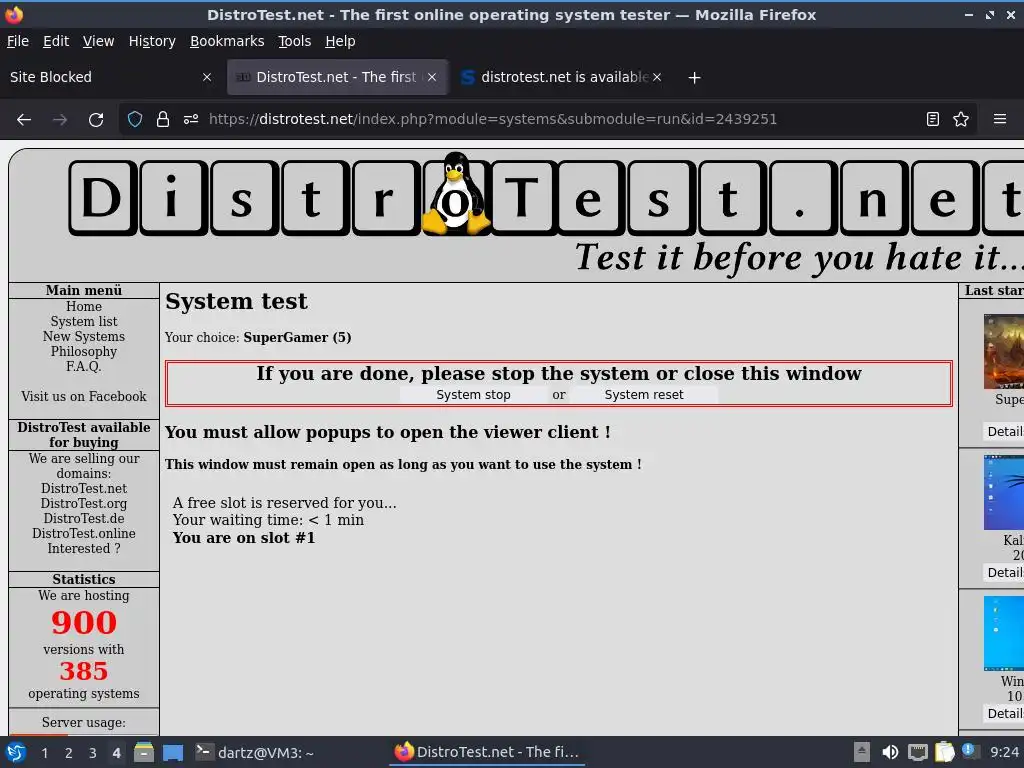The height and width of the screenshot is (768, 1024).
Task: Reload the current page
Action: click(x=96, y=120)
